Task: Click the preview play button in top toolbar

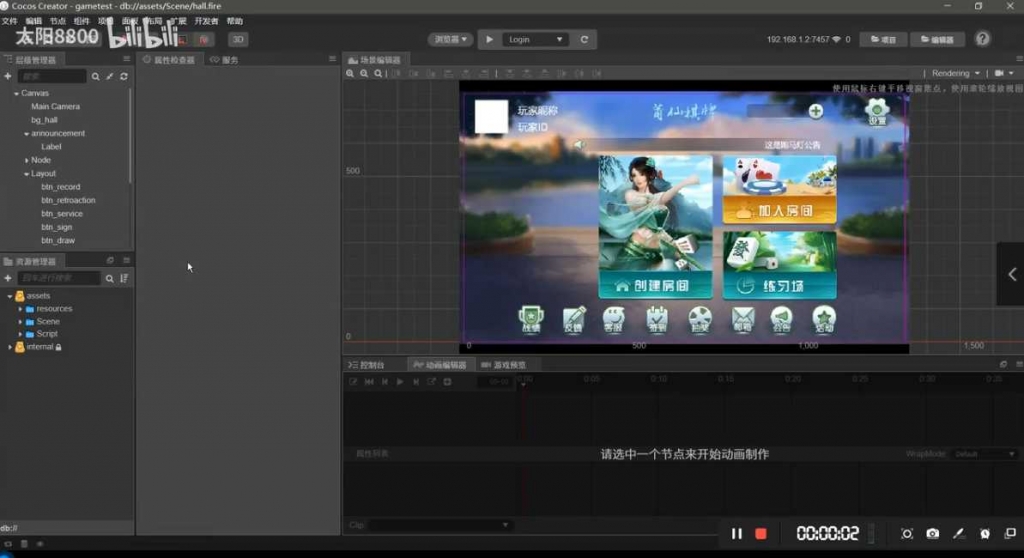Action: point(489,39)
